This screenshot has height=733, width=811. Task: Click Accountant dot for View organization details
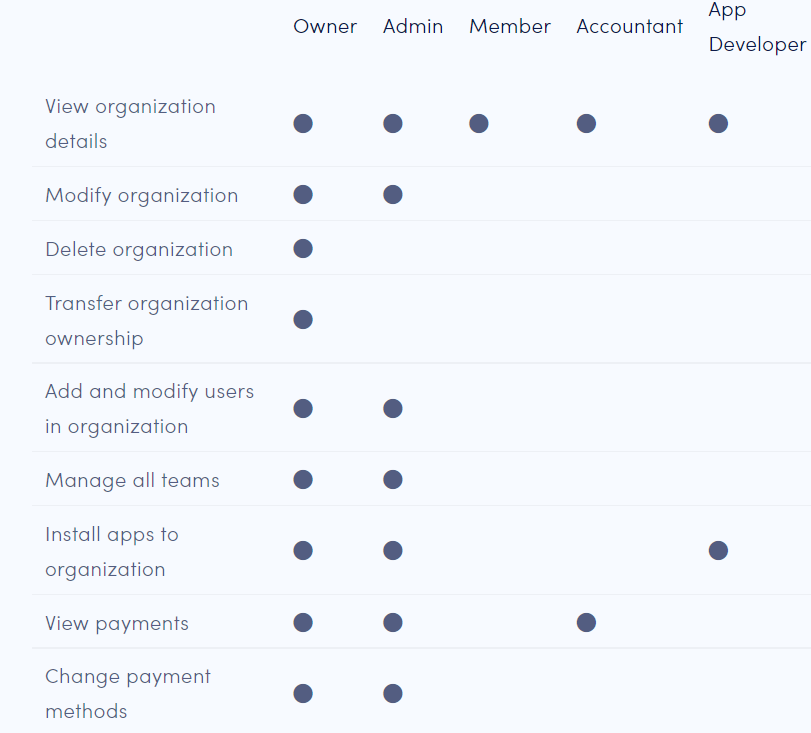point(586,124)
